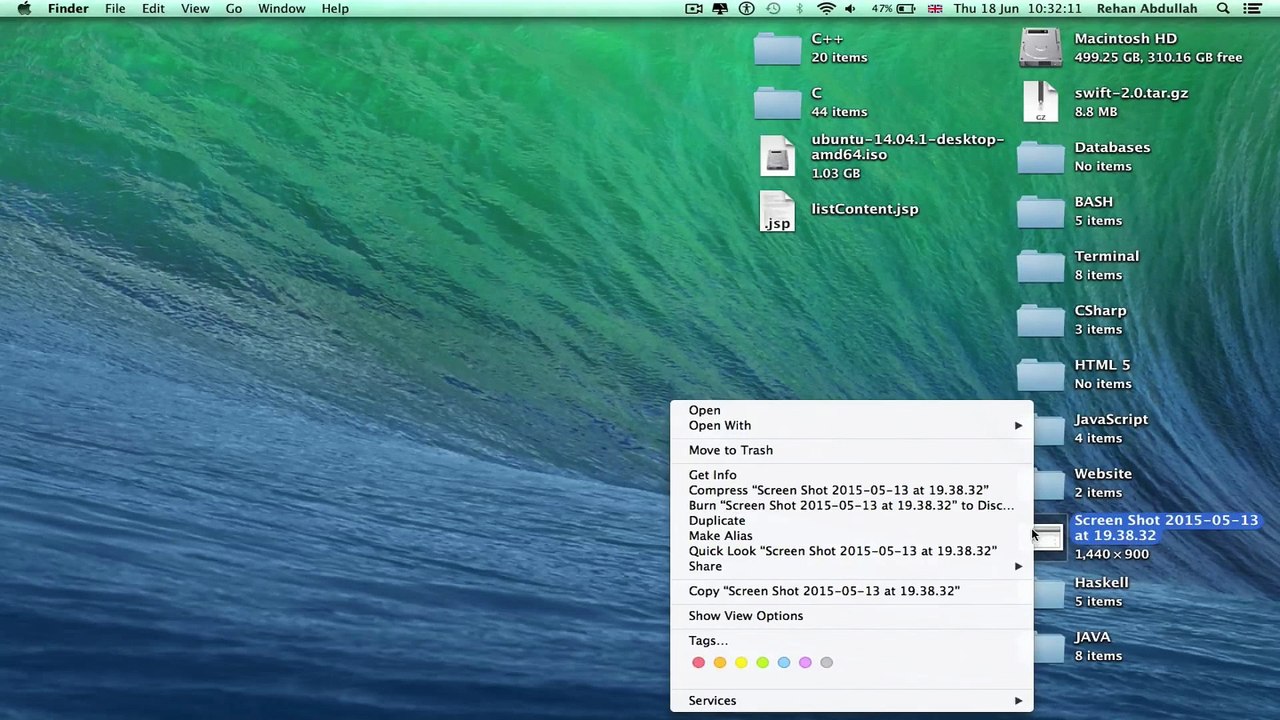Open the Window menu
This screenshot has width=1280, height=720.
(x=282, y=9)
